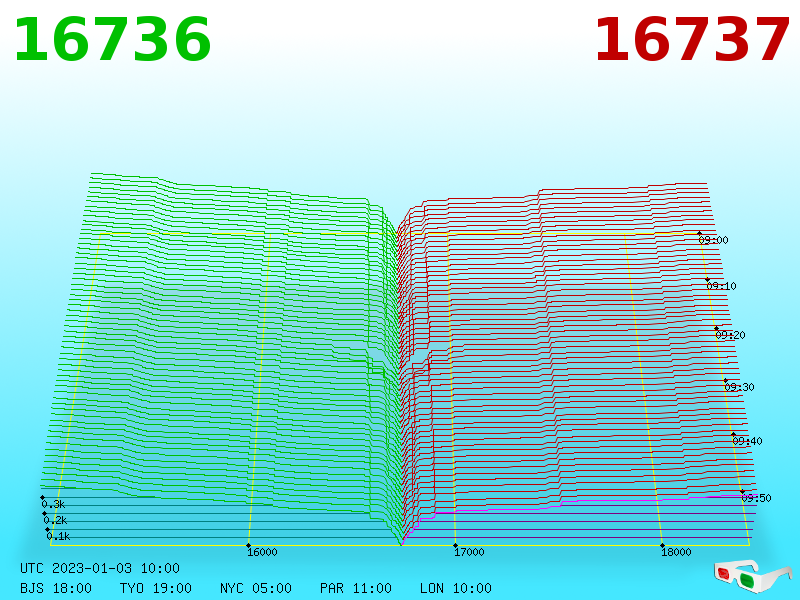
Task: Click the 0.3k depth axis label
Action: [53, 504]
